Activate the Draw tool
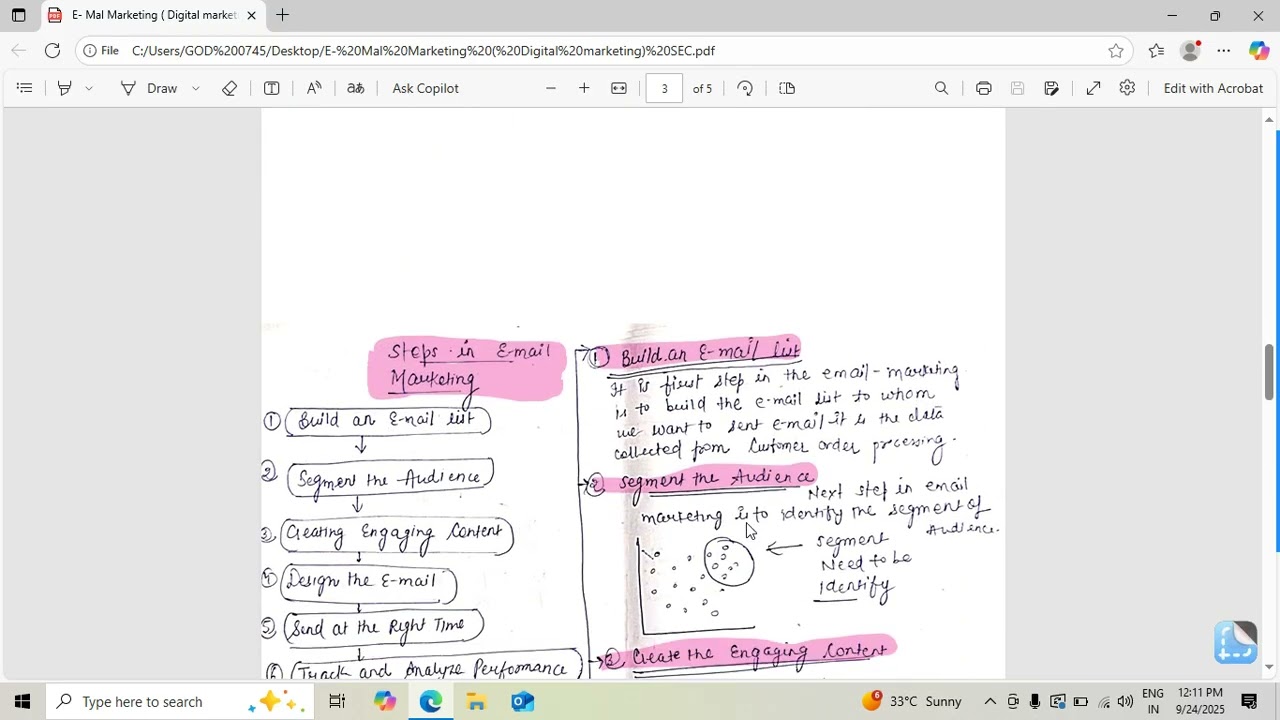 pos(149,88)
